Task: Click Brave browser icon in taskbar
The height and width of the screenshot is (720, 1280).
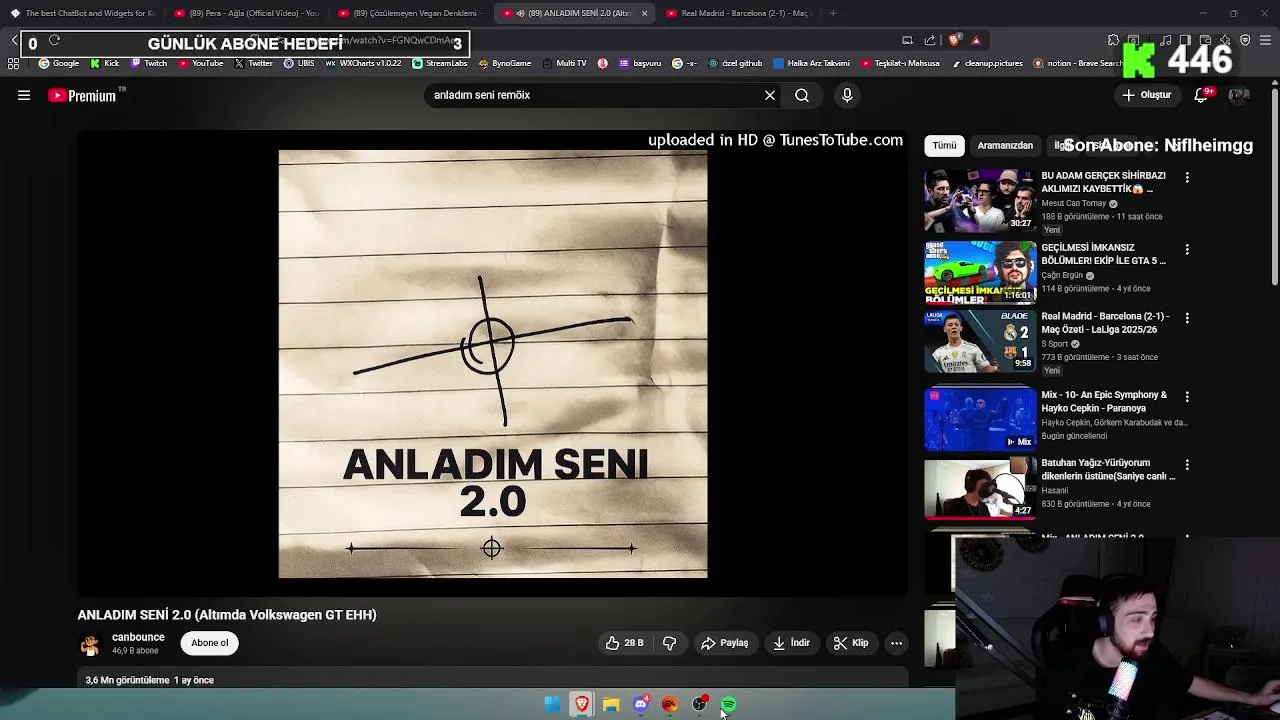Action: [x=582, y=705]
